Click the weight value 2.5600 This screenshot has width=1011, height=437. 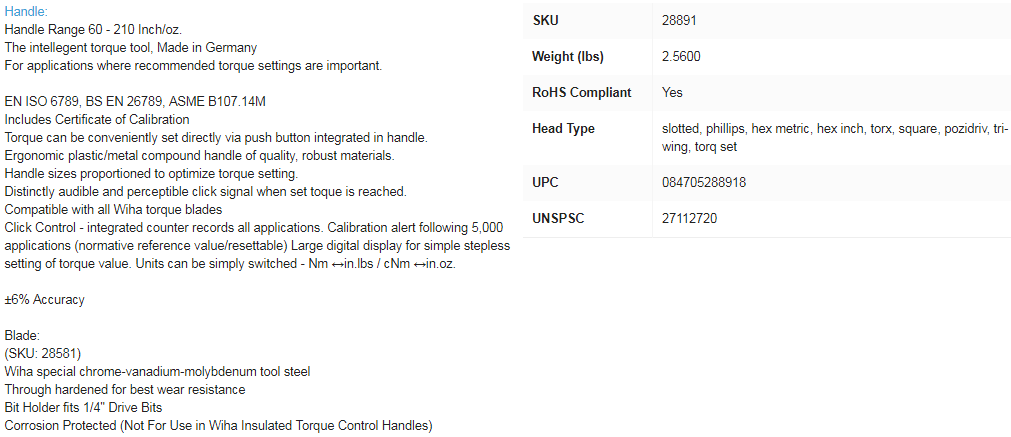(x=681, y=56)
